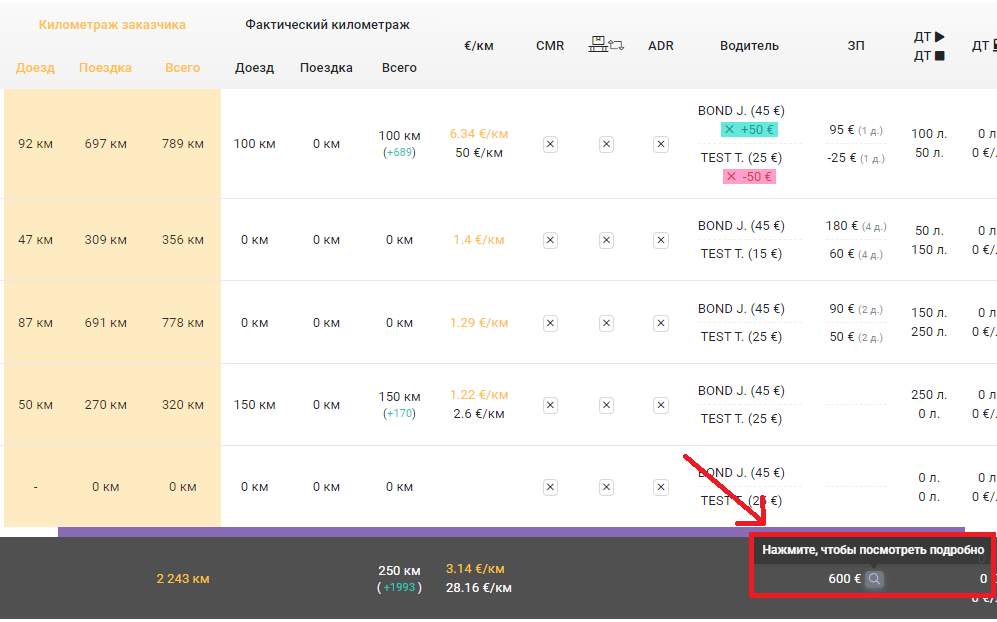The image size is (997, 622).
Task: Toggle ADR checkbox in the 789 км row
Action: click(x=661, y=144)
